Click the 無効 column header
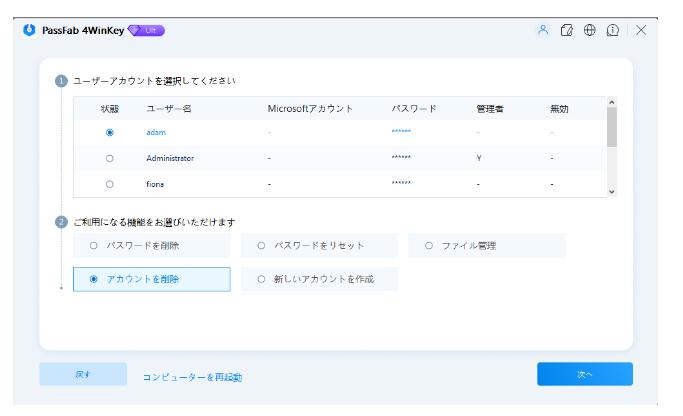The image size is (683, 416). pos(559,109)
